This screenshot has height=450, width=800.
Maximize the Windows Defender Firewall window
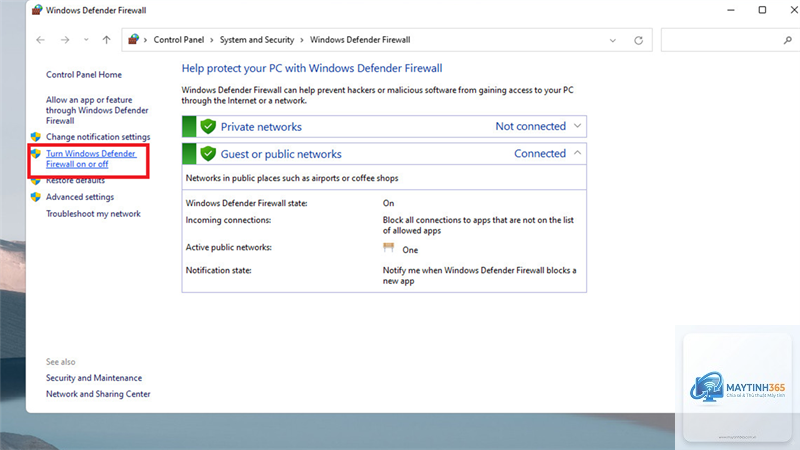[x=762, y=10]
